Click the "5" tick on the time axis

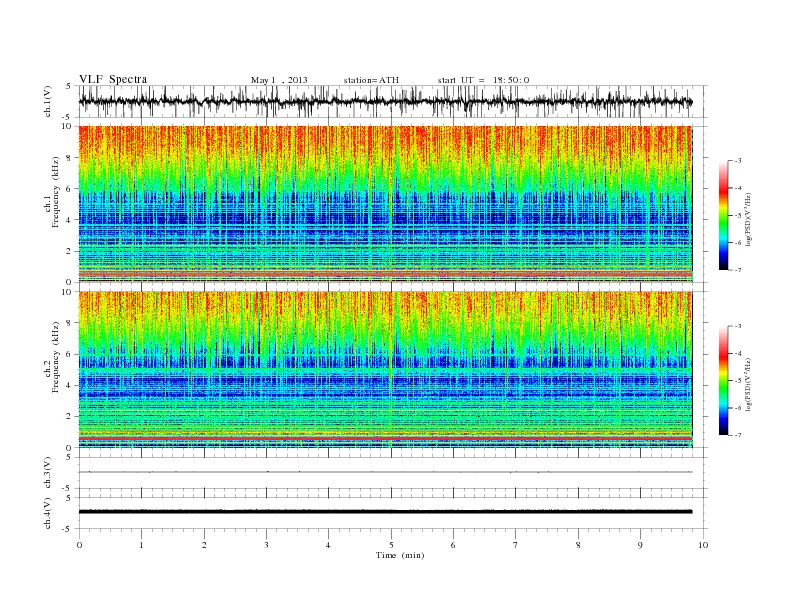pos(391,545)
